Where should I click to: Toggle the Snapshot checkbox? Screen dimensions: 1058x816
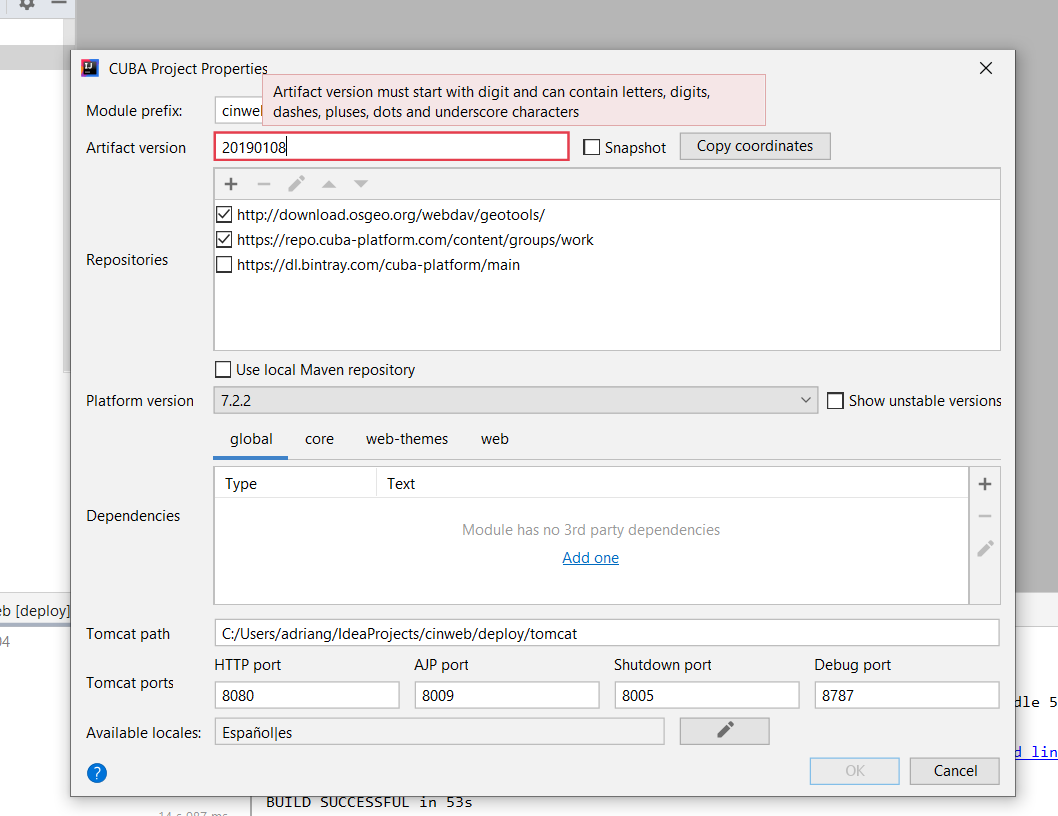pos(591,147)
